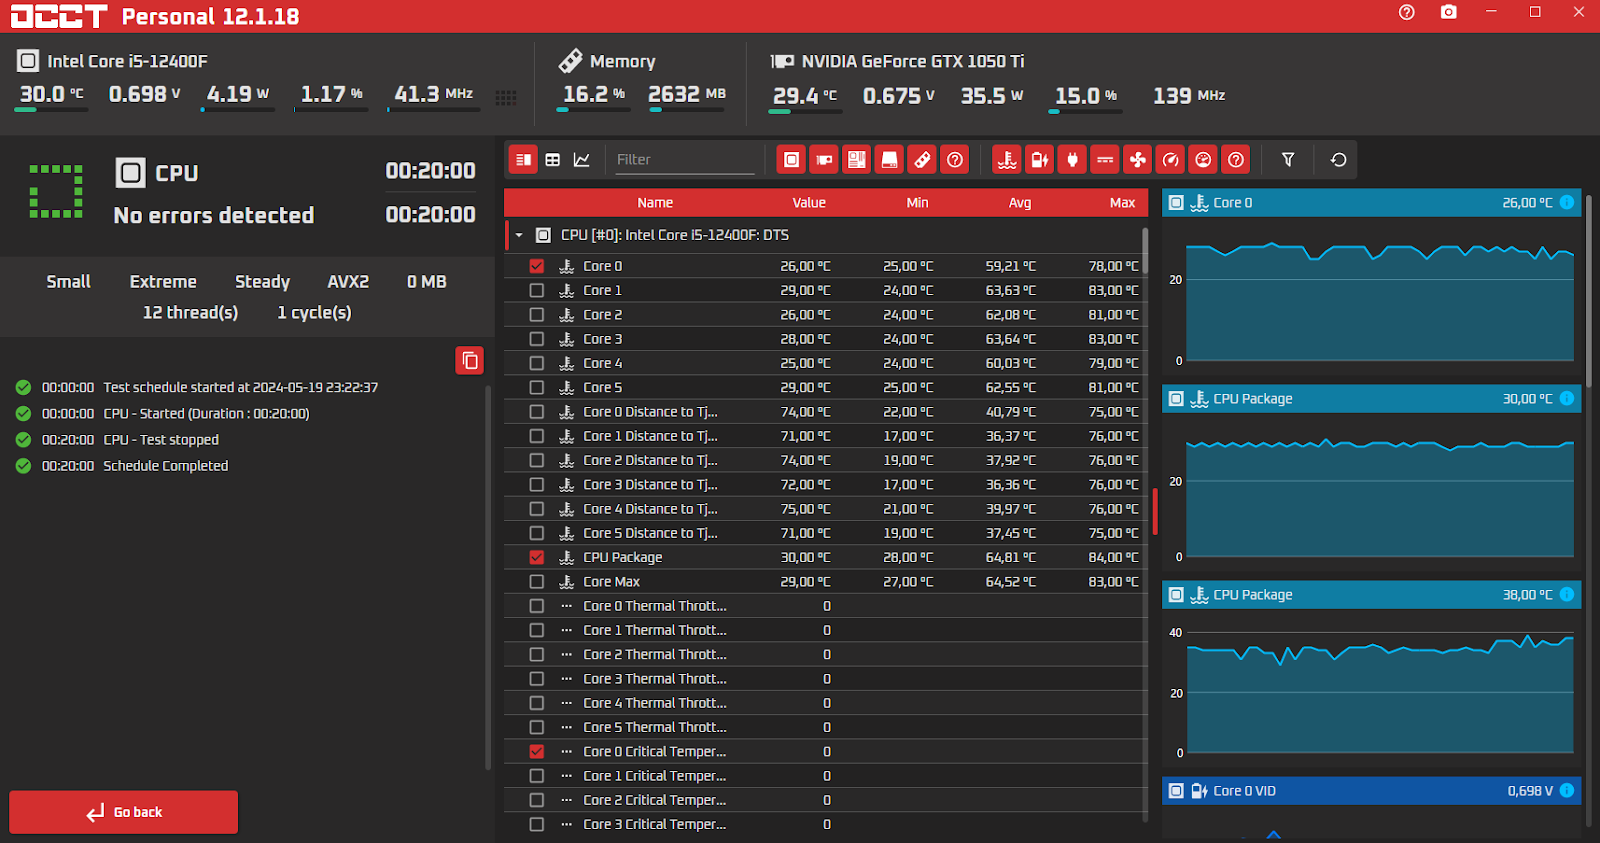Collapse the CPU [#0] Intel Core i5-12400F DTS group
The width and height of the screenshot is (1600, 843).
[519, 235]
